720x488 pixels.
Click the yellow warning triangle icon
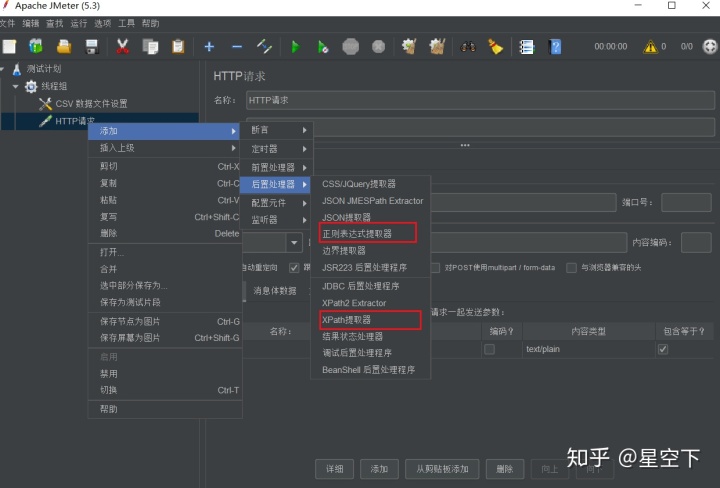pyautogui.click(x=650, y=46)
